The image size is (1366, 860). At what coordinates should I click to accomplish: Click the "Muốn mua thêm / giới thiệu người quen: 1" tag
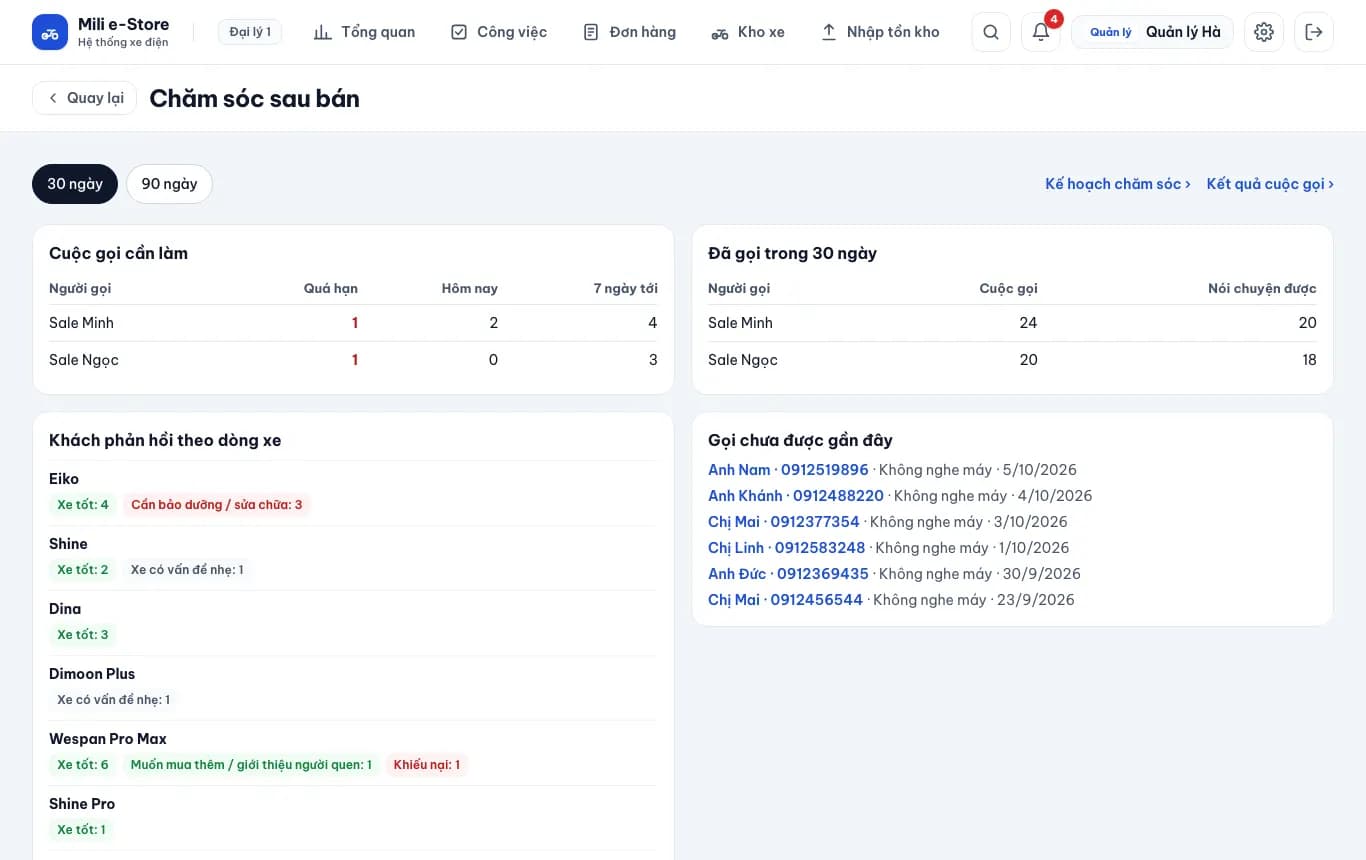[x=251, y=765]
